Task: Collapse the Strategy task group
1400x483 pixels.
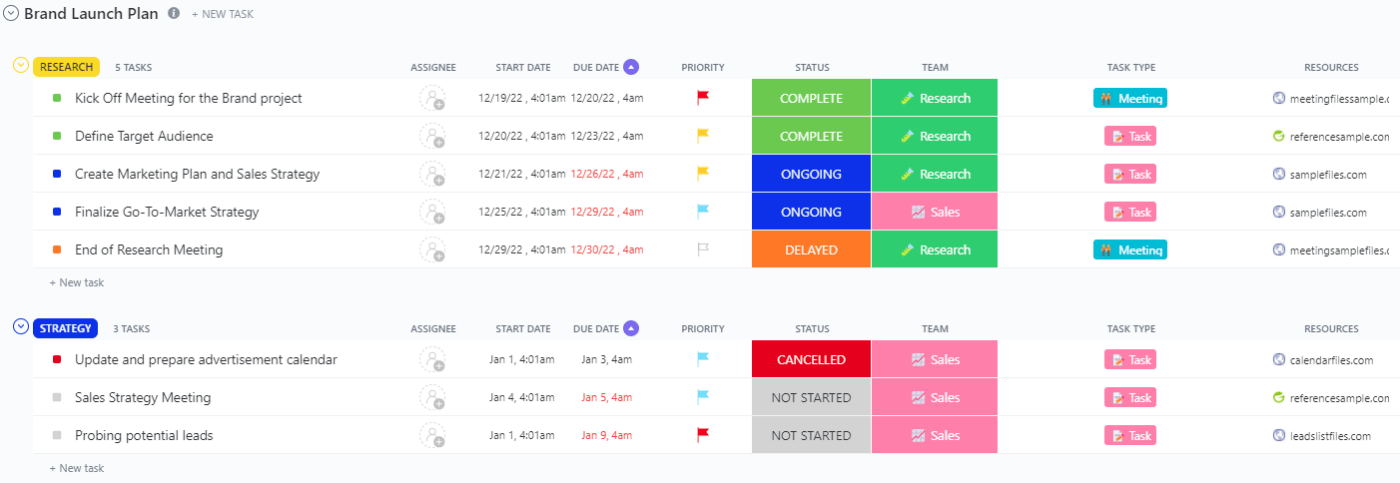Action: (20, 327)
